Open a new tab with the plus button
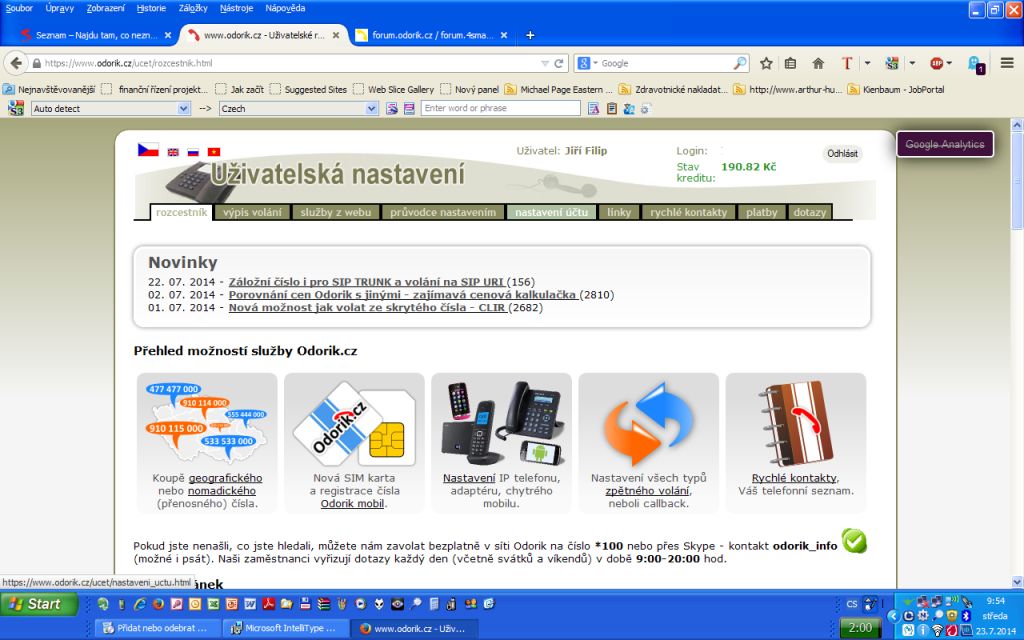 click(x=530, y=35)
